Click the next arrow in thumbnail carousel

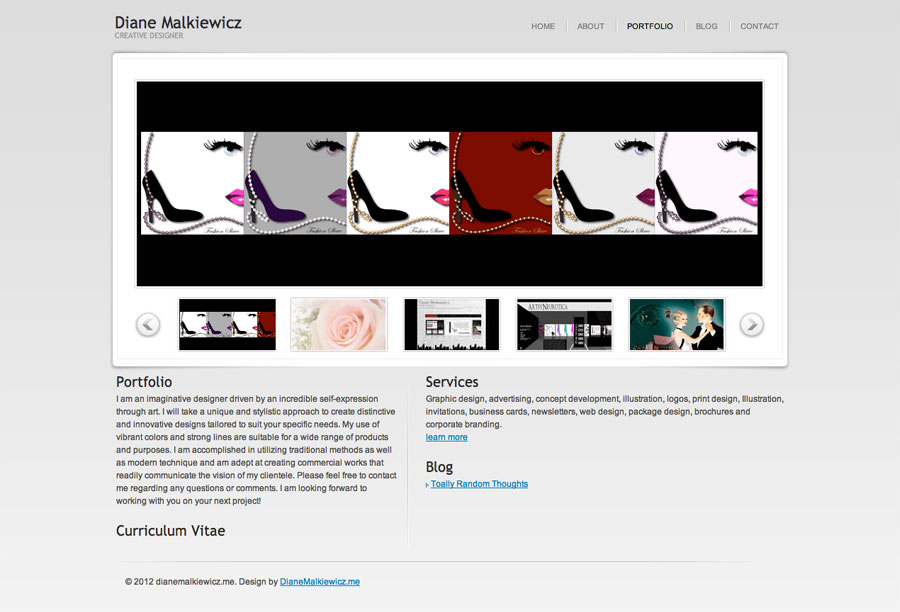point(751,325)
